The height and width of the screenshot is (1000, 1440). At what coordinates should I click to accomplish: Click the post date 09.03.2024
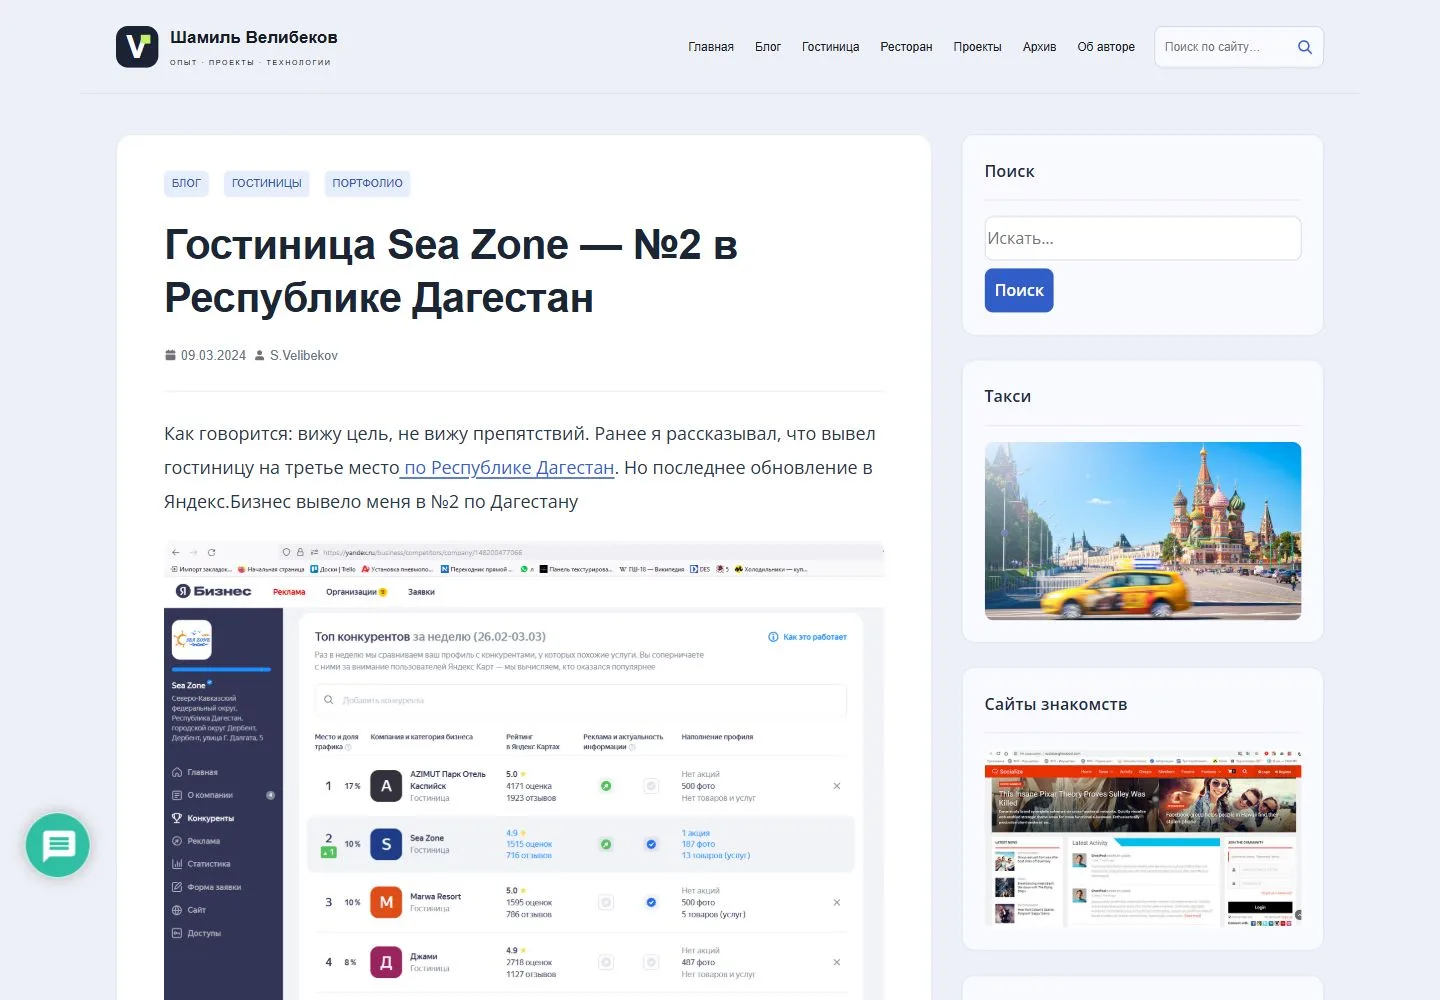pyautogui.click(x=213, y=355)
